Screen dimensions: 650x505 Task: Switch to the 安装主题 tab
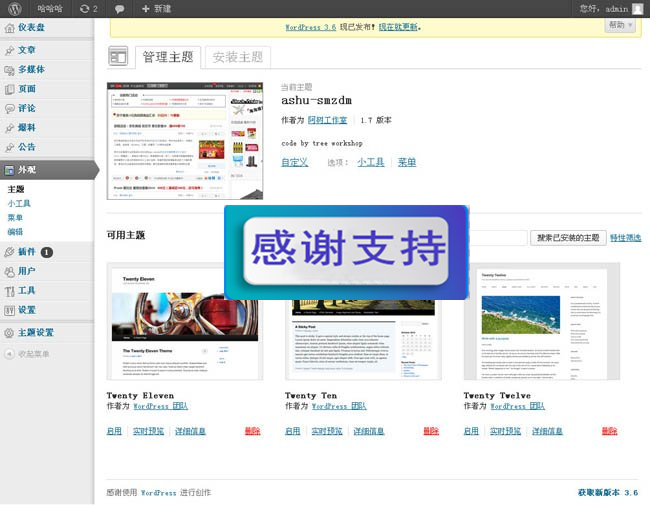tap(238, 57)
